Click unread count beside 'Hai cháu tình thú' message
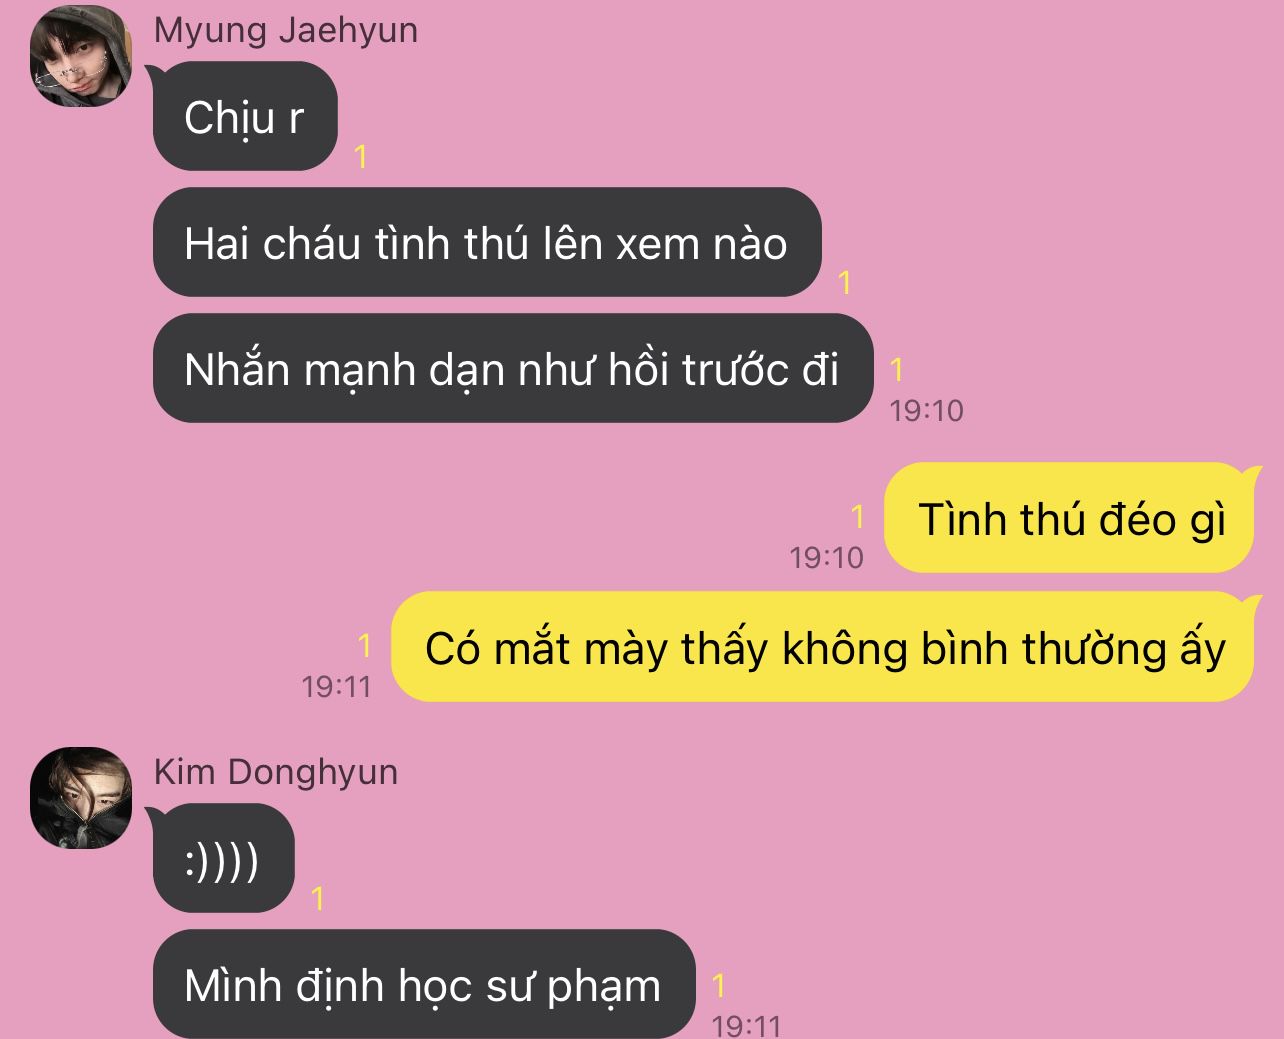 [845, 283]
